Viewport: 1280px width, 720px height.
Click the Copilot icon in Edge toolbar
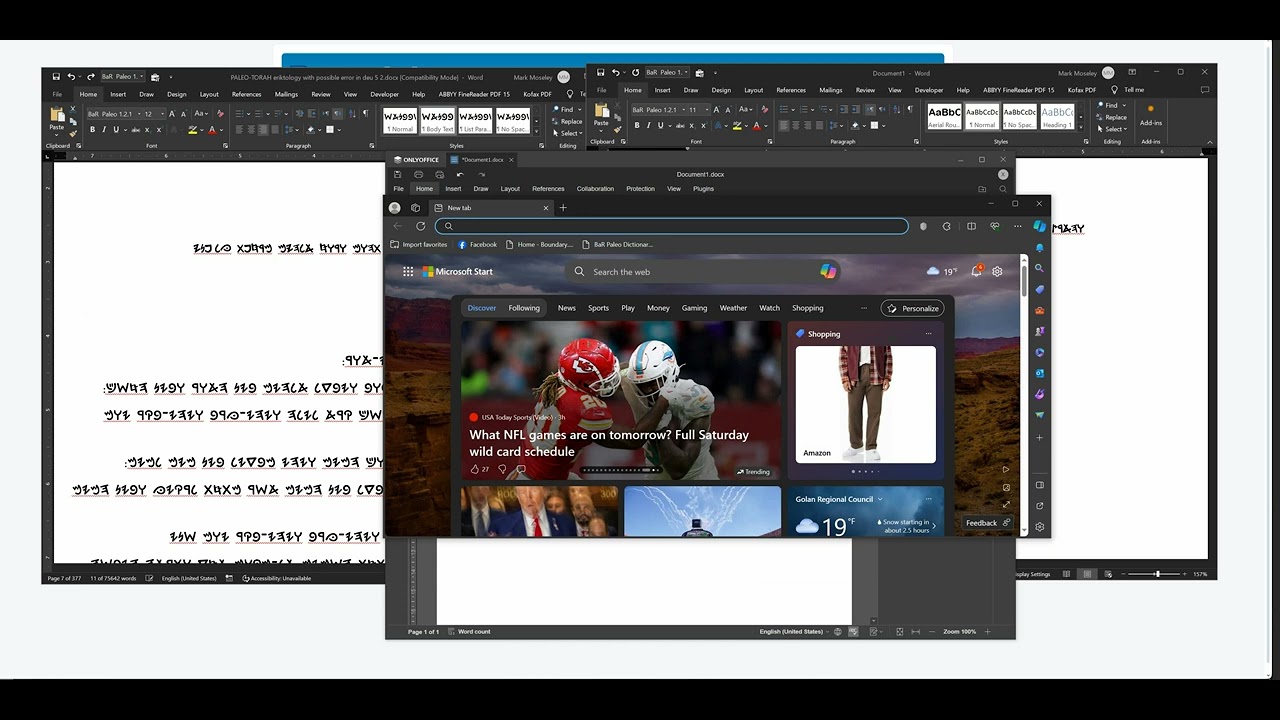click(1039, 226)
